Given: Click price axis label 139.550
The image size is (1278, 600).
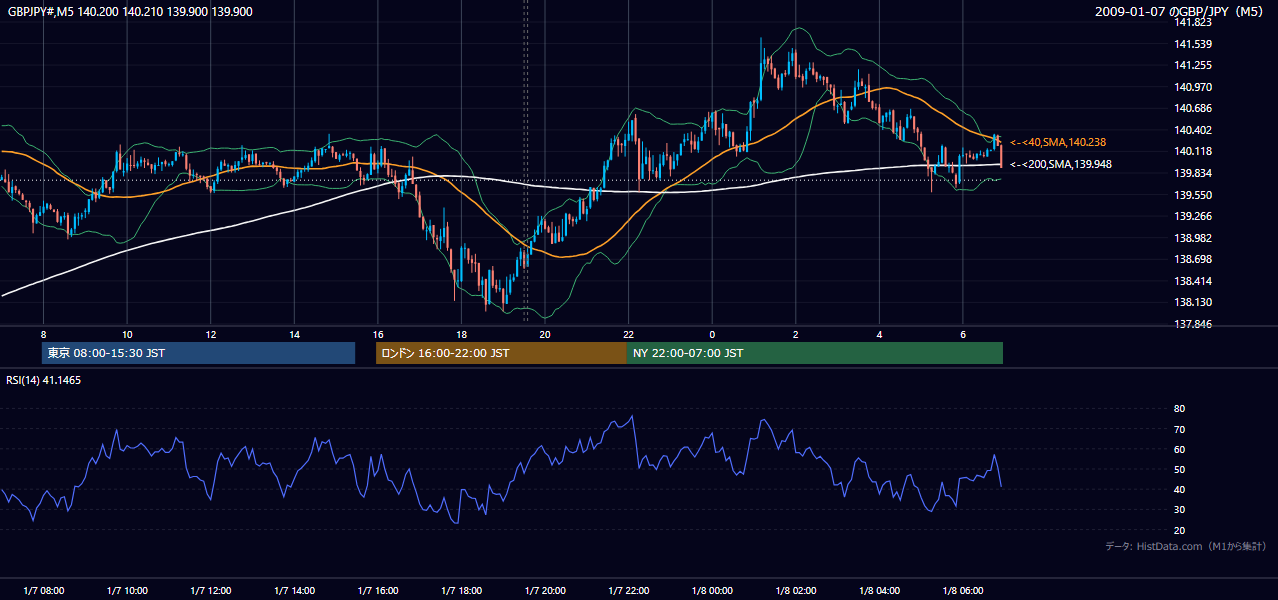Looking at the screenshot, I should [x=1194, y=195].
